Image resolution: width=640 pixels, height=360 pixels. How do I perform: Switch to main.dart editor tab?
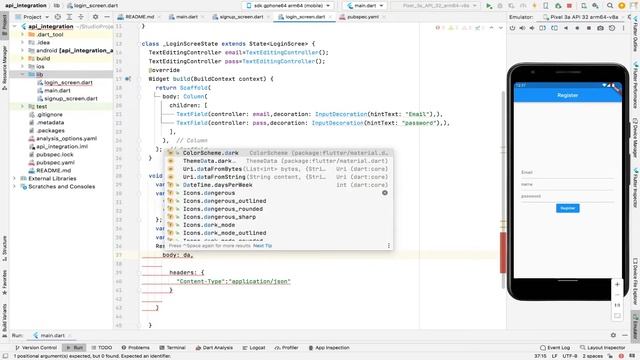tap(187, 17)
